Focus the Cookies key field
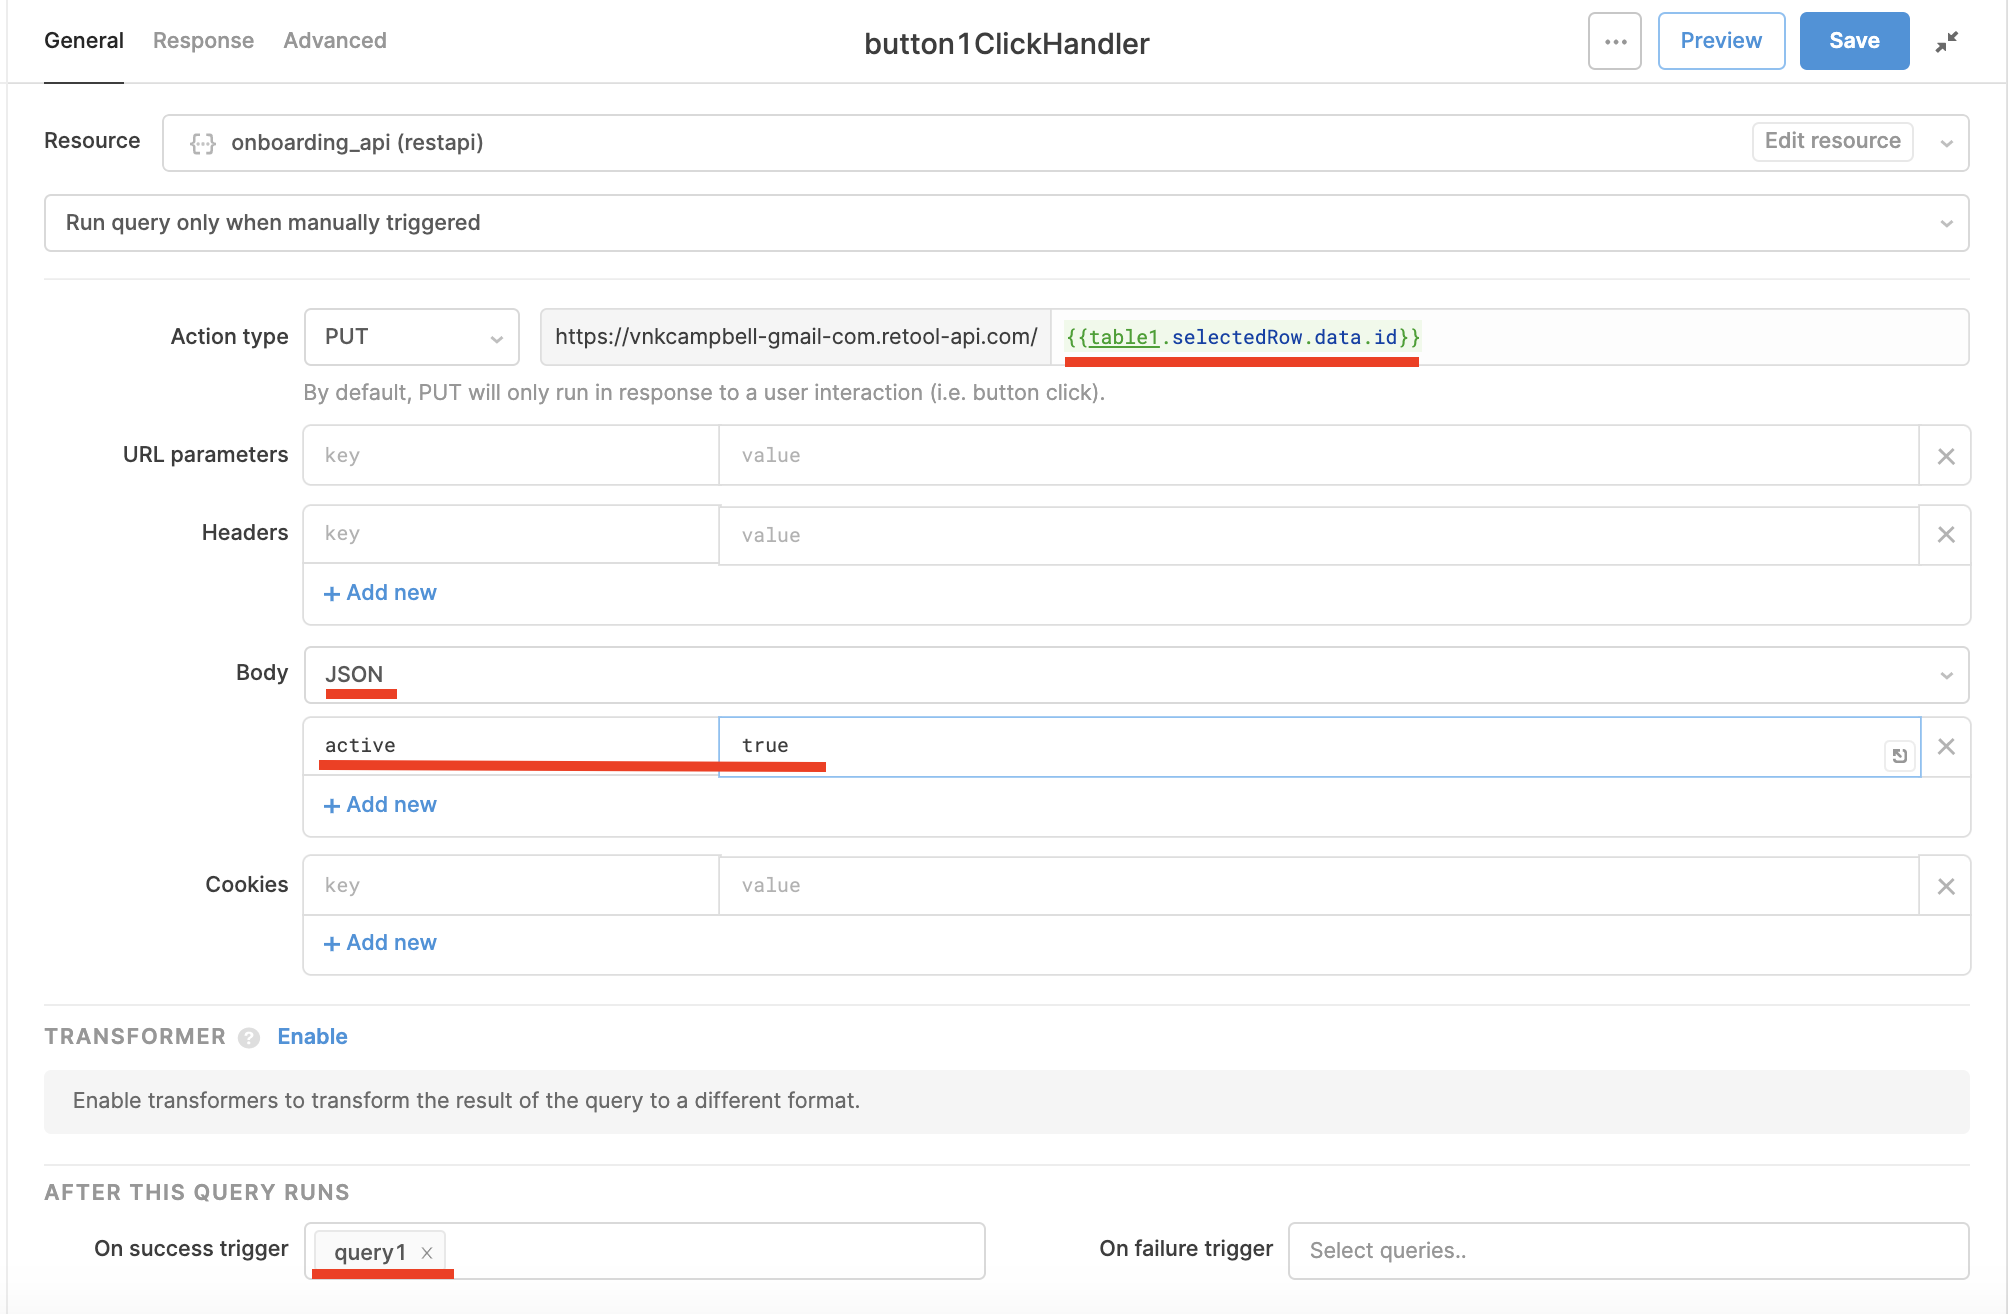 [511, 886]
